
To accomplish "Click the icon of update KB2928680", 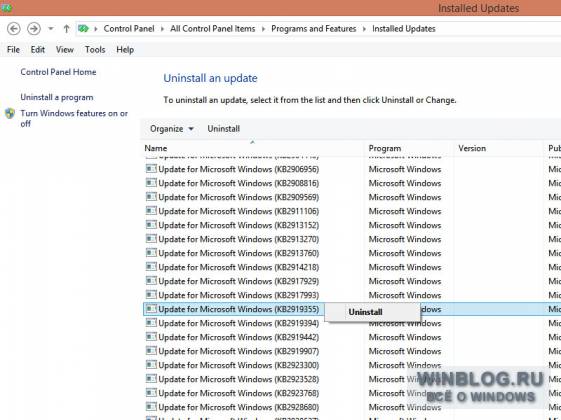I will tap(151, 406).
